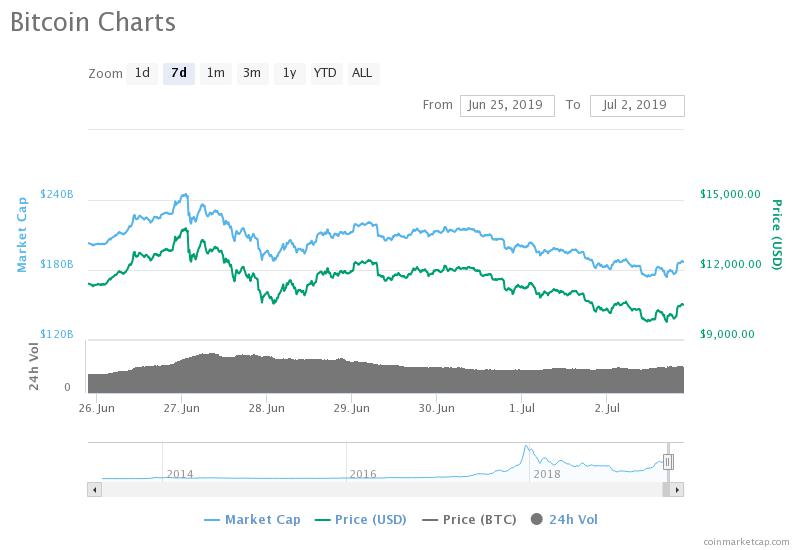Image resolution: width=800 pixels, height=550 pixels.
Task: Click the 24h Vol axis title
Action: (34, 367)
